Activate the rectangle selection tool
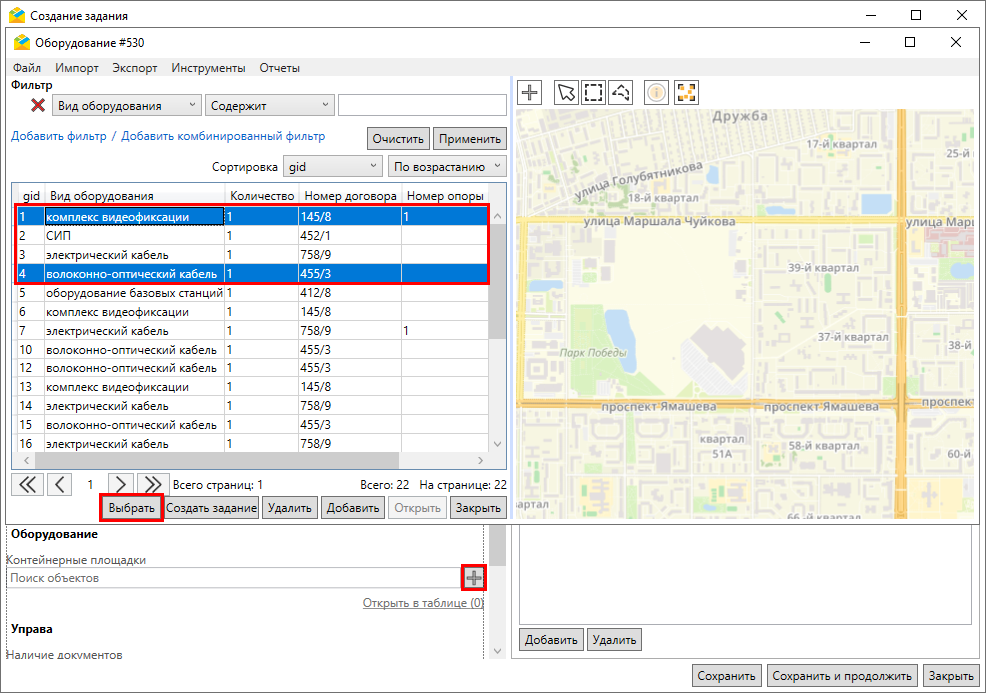 click(593, 93)
